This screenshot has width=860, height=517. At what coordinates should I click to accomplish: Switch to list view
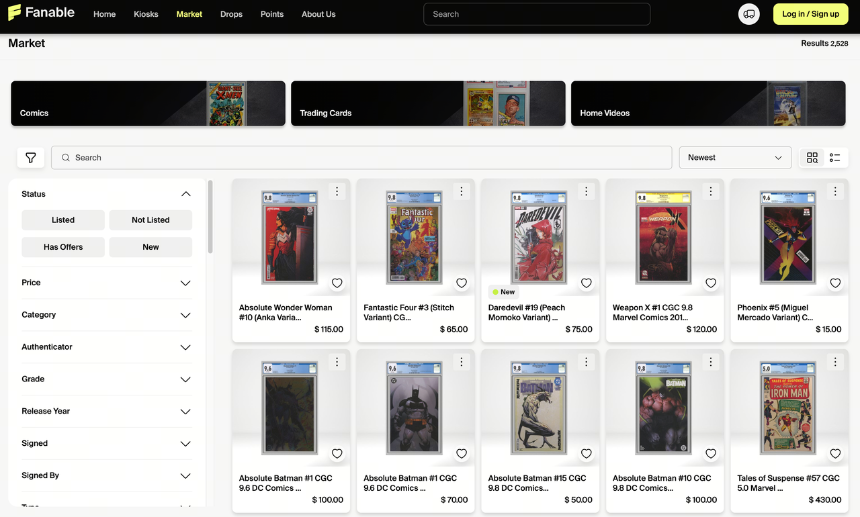pyautogui.click(x=835, y=158)
